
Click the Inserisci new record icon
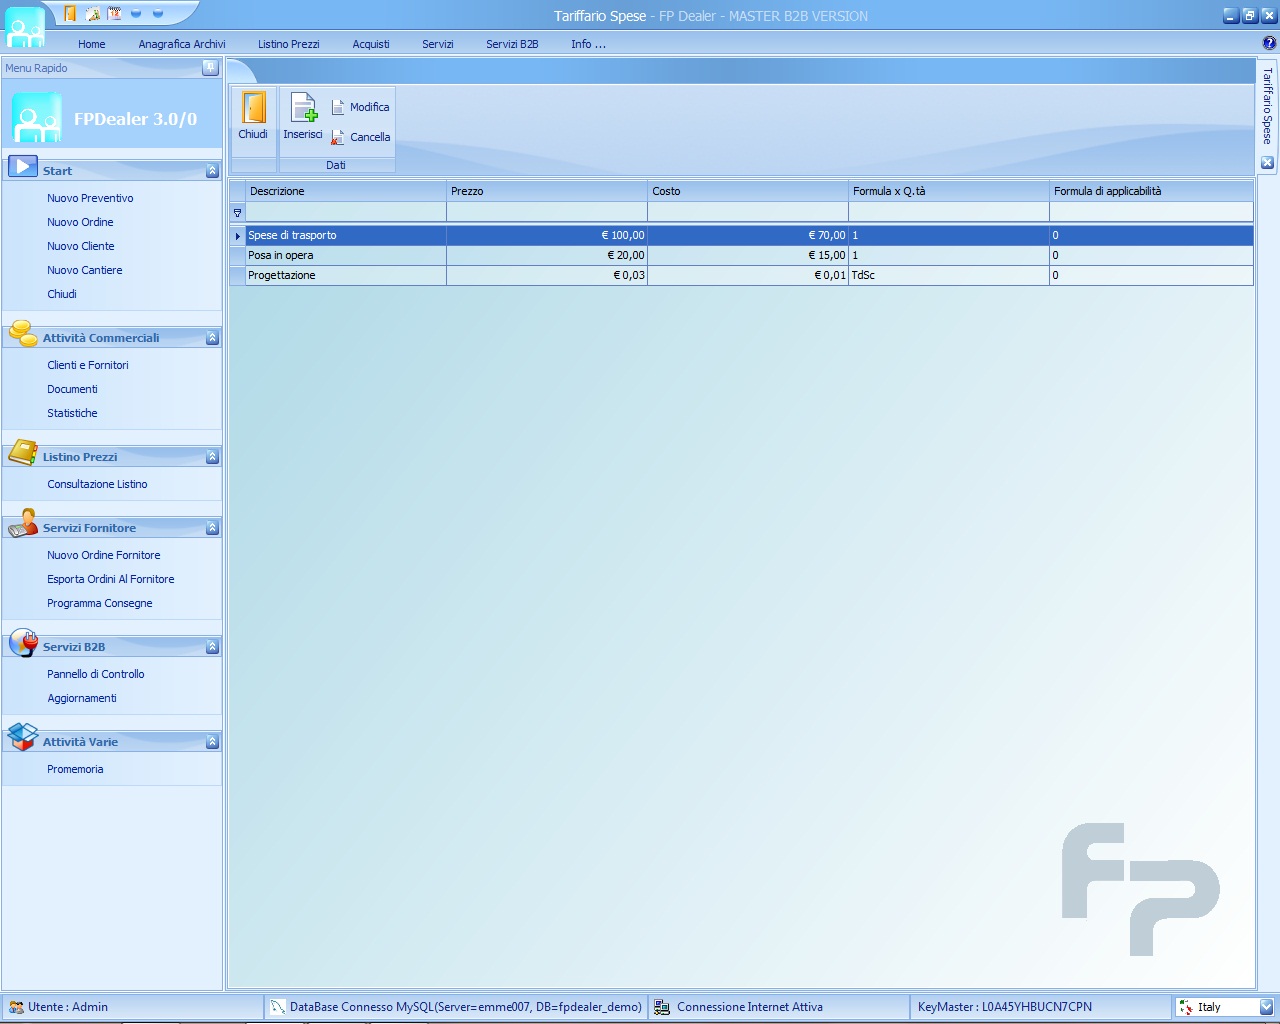click(x=303, y=106)
